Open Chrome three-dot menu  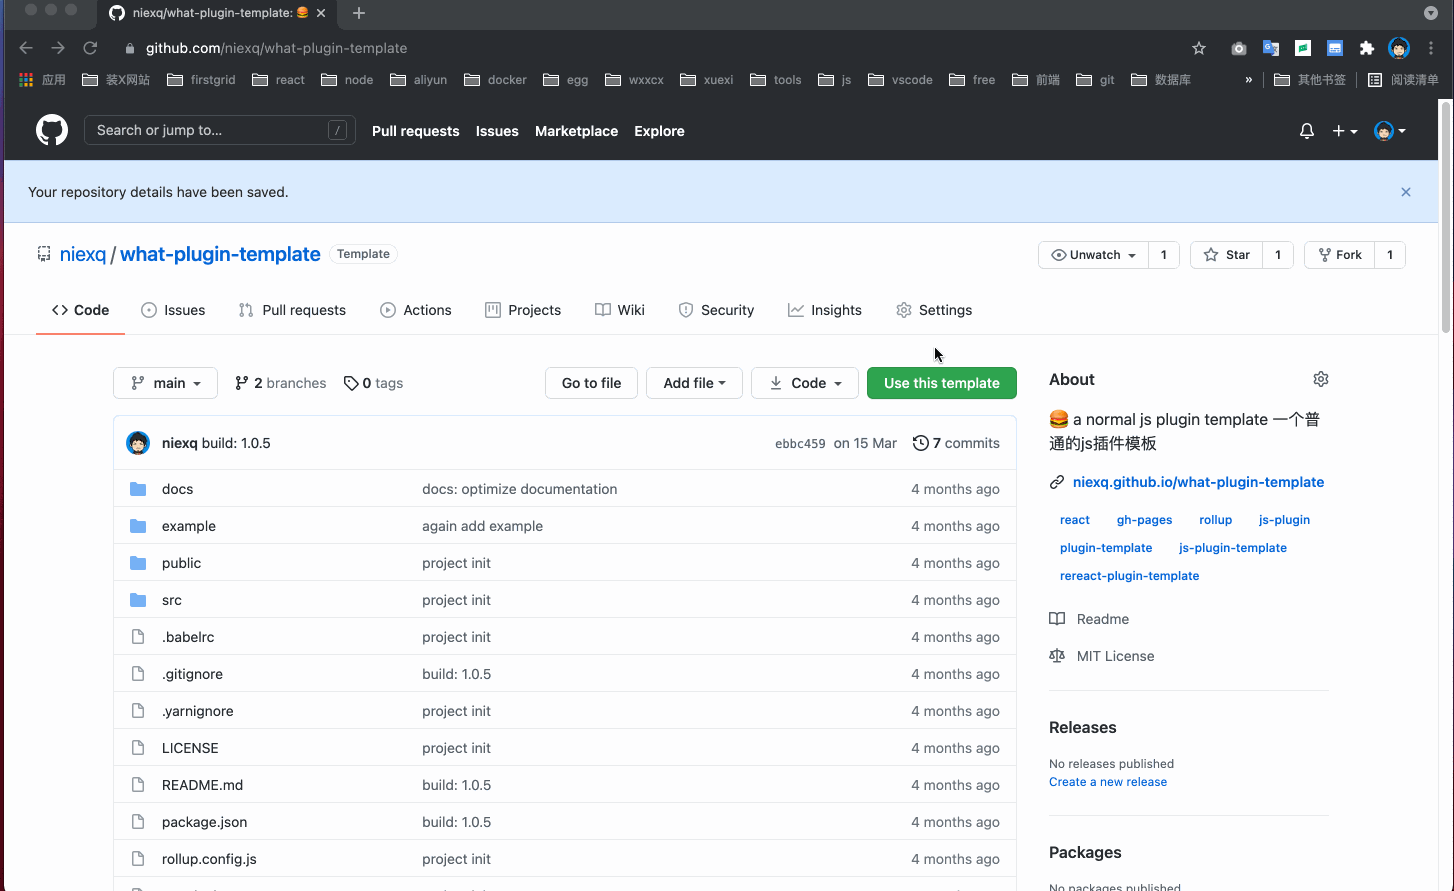pos(1432,48)
